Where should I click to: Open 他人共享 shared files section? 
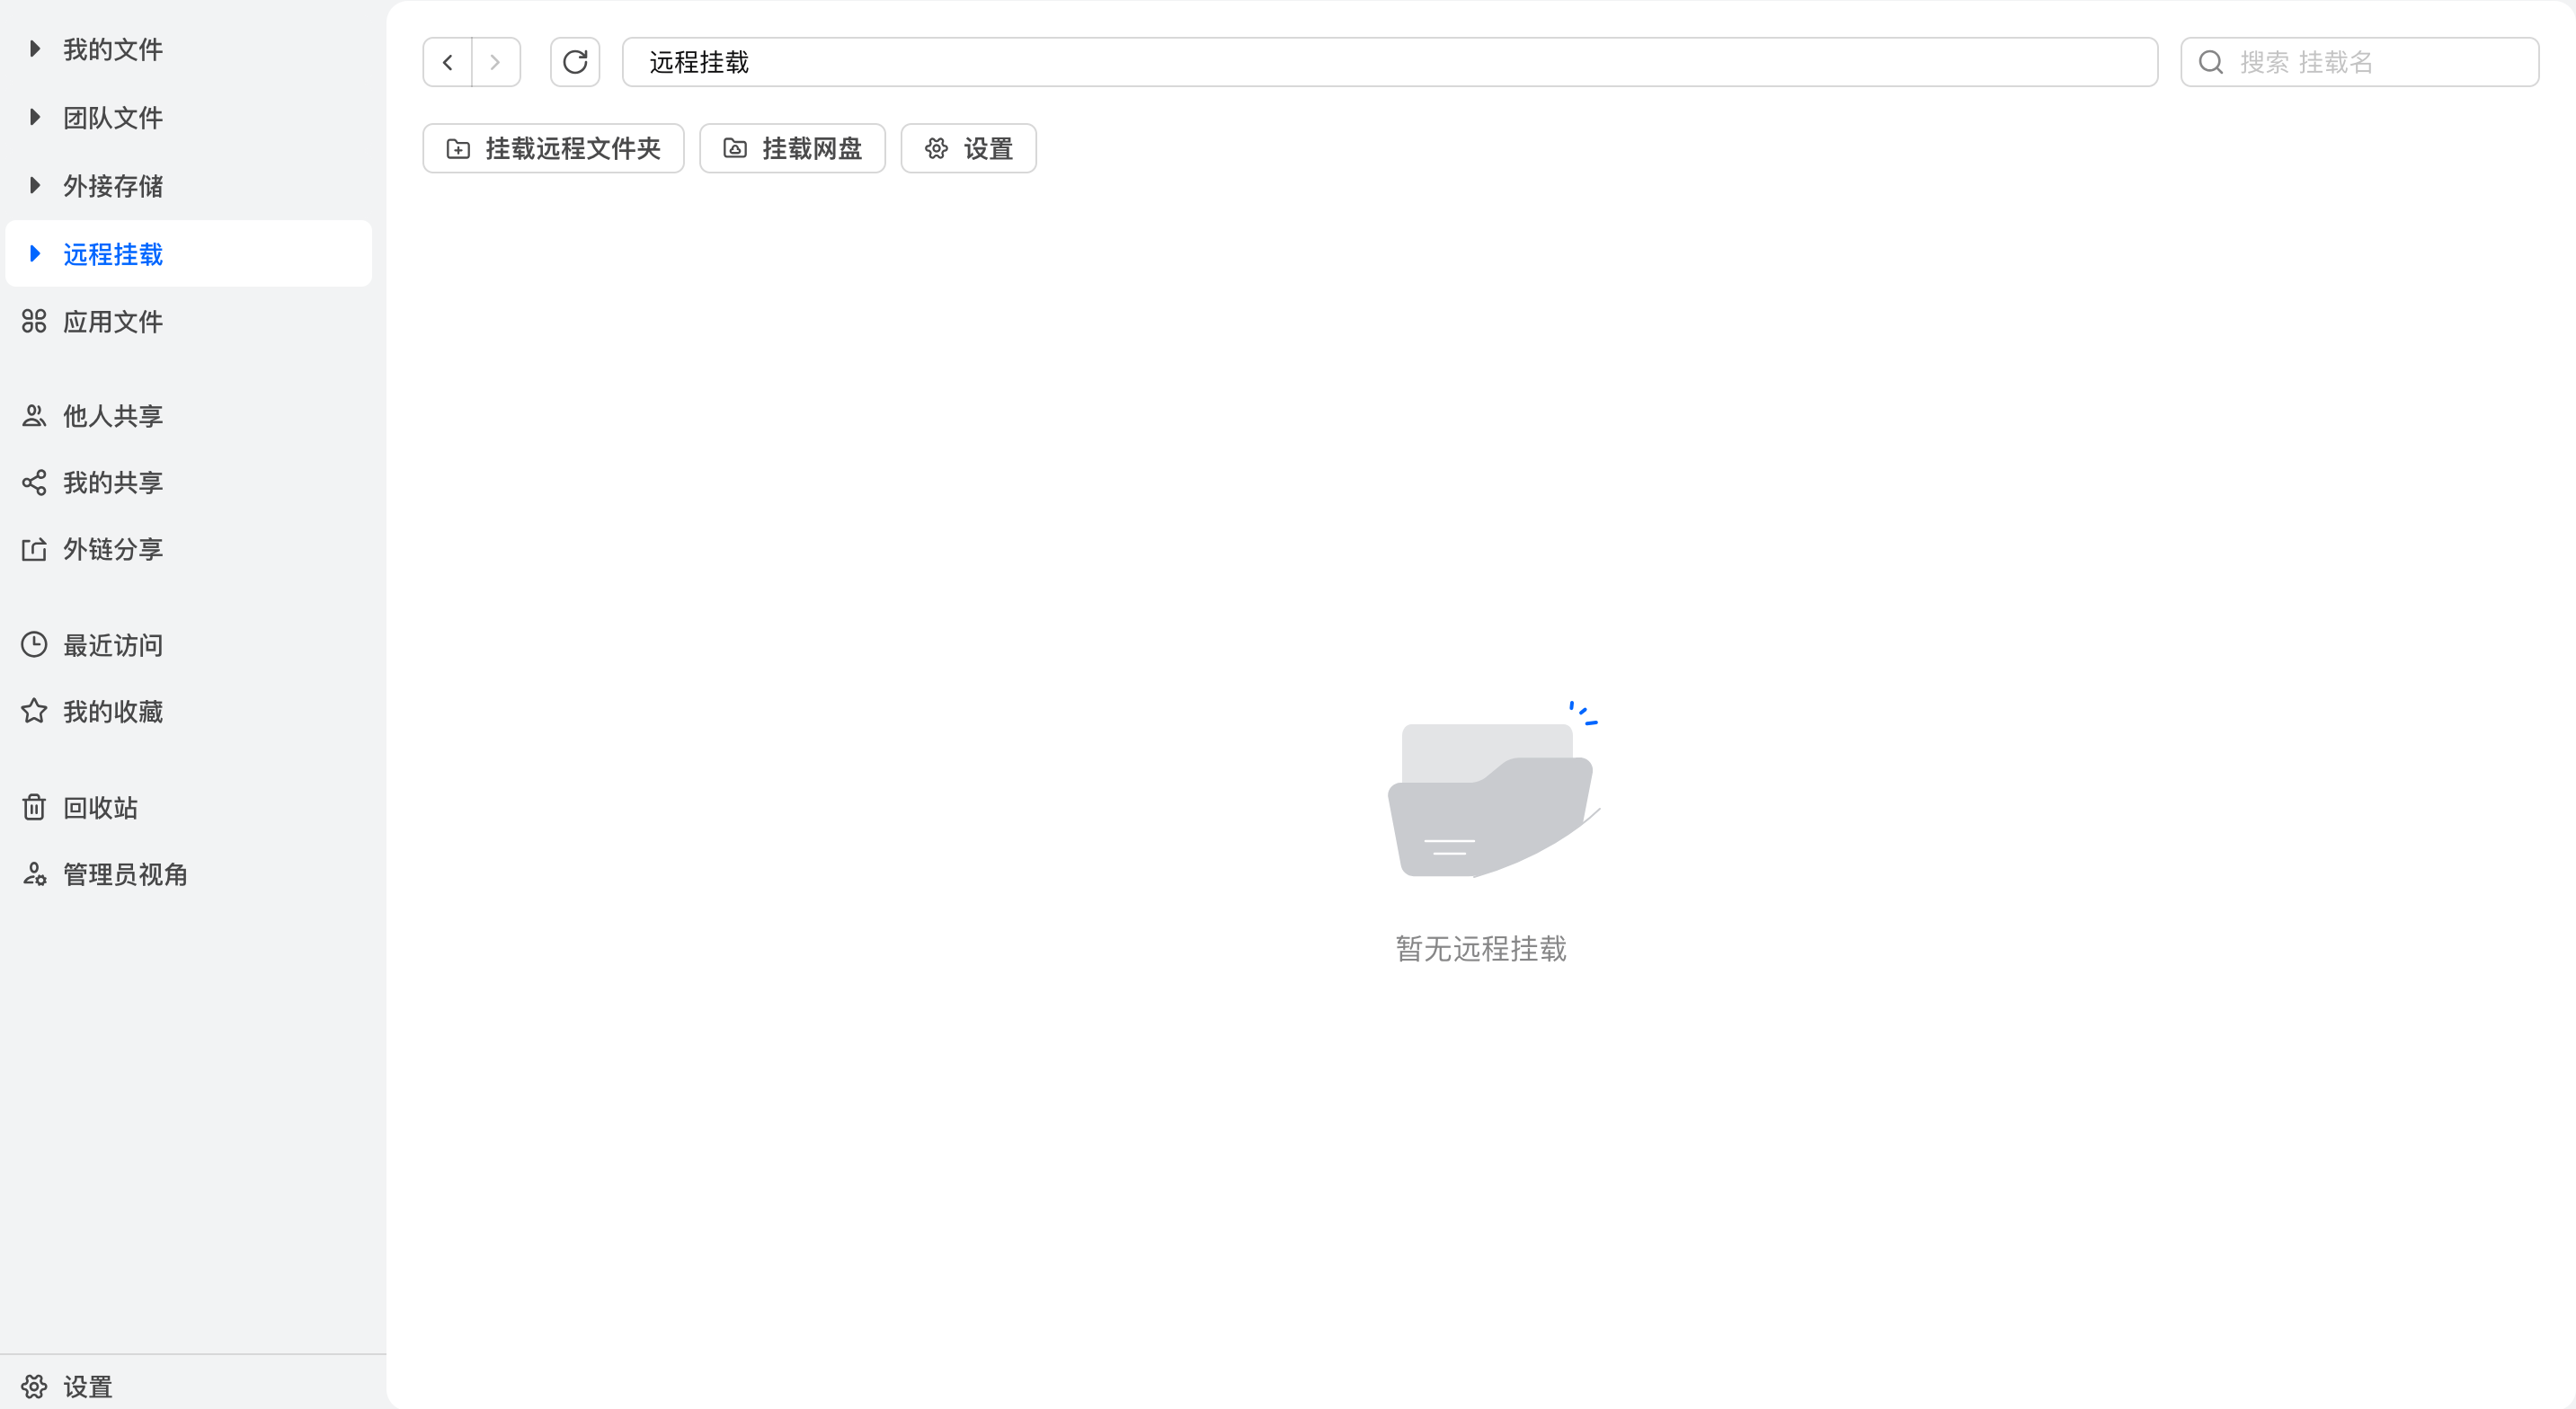[112, 416]
